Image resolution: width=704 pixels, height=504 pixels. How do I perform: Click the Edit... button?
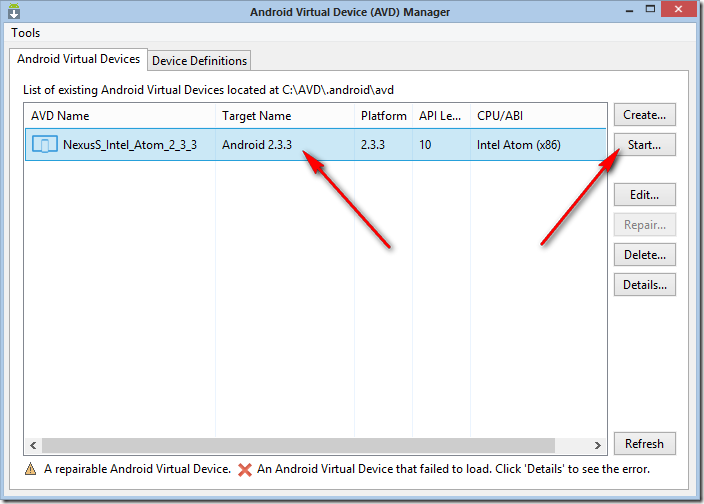pyautogui.click(x=644, y=195)
